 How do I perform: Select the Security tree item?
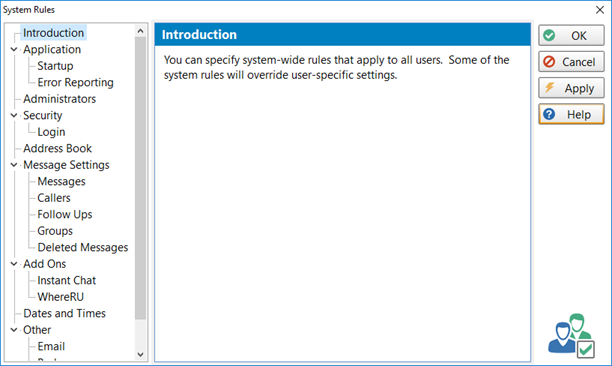[43, 115]
